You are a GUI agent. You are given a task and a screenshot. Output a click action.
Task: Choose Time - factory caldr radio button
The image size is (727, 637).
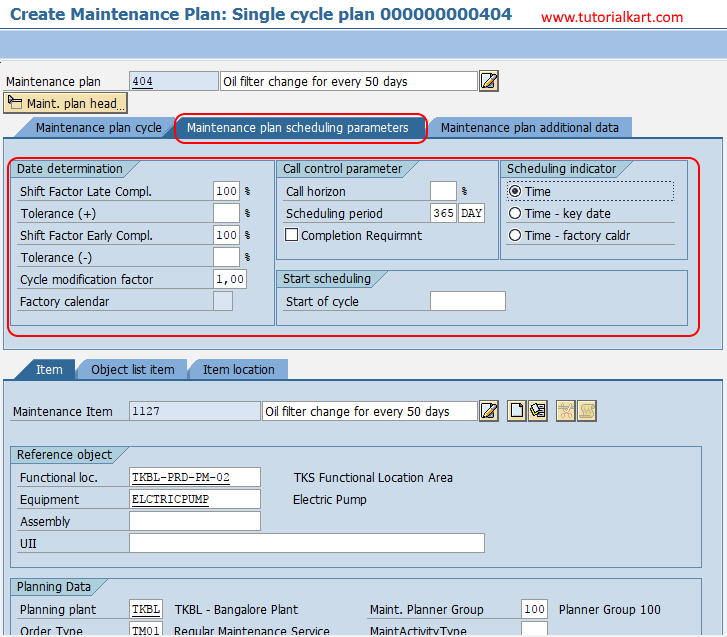(515, 235)
